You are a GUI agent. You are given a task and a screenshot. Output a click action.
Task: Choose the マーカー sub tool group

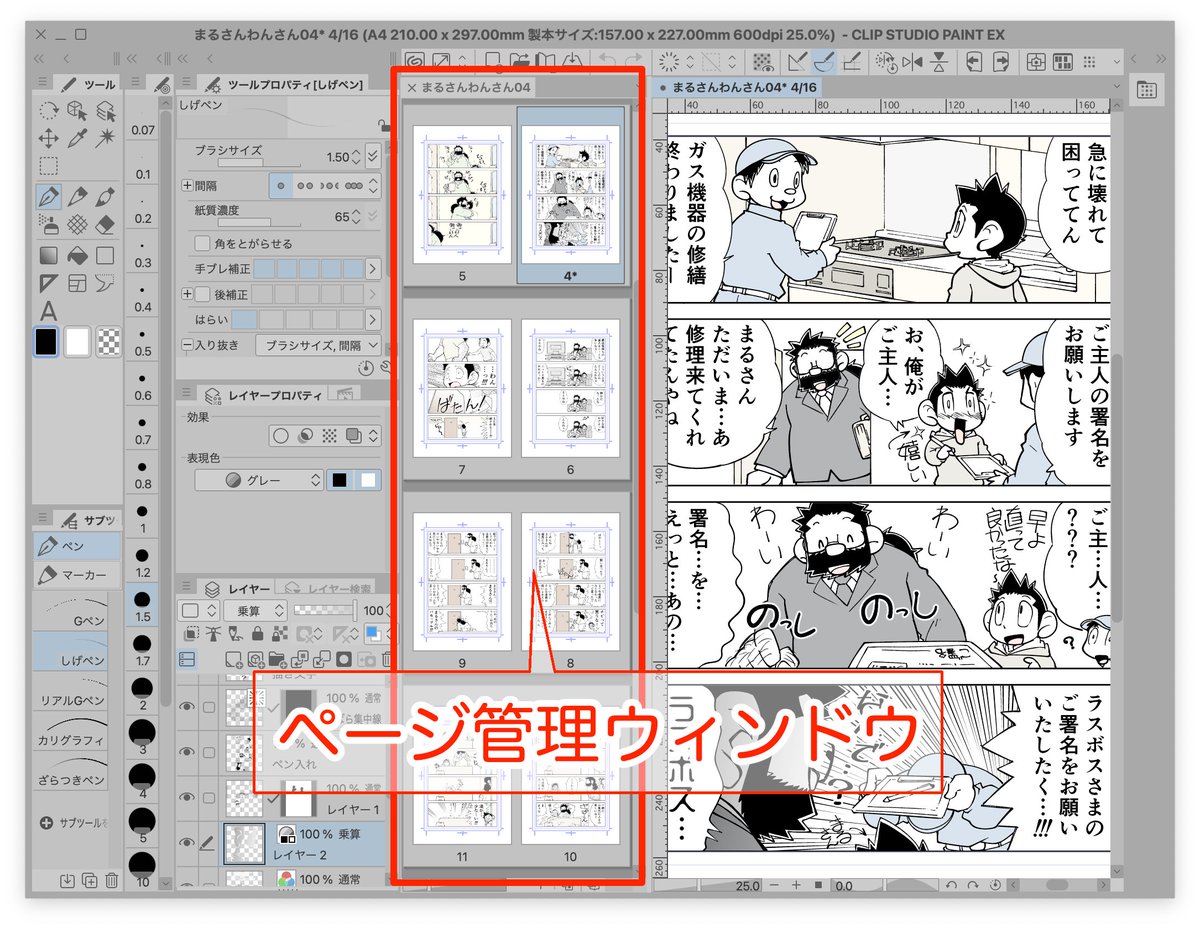(x=77, y=575)
